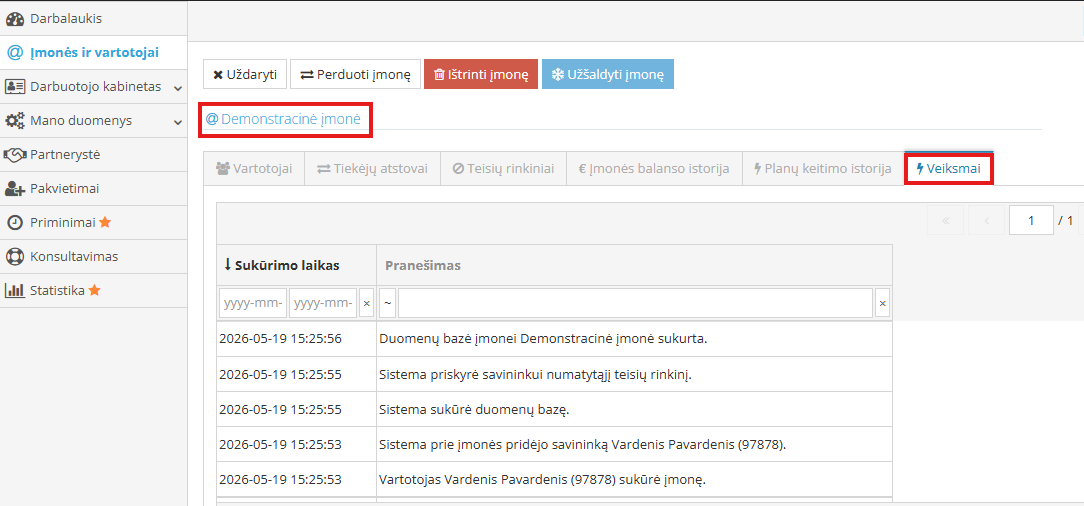Click the gears icon beside Mano duomenys
Viewport: 1084px width, 506px height.
15,121
